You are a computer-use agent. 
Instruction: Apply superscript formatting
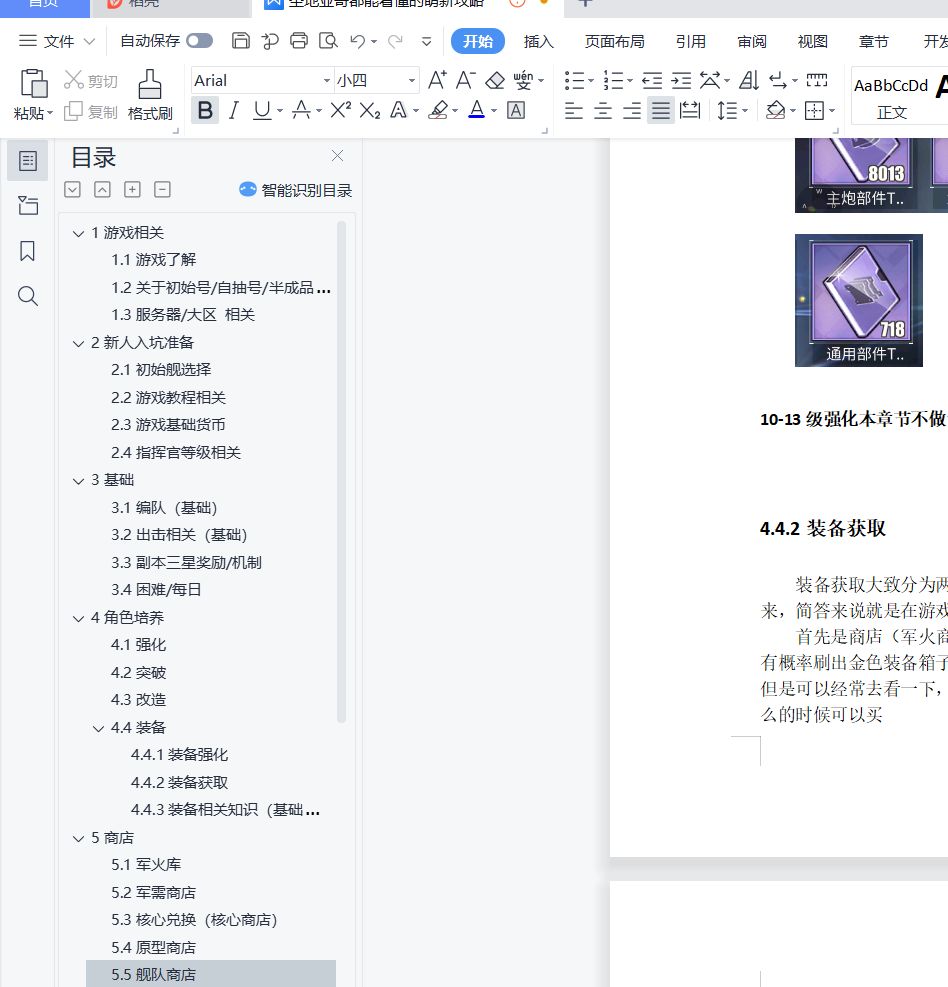point(340,110)
